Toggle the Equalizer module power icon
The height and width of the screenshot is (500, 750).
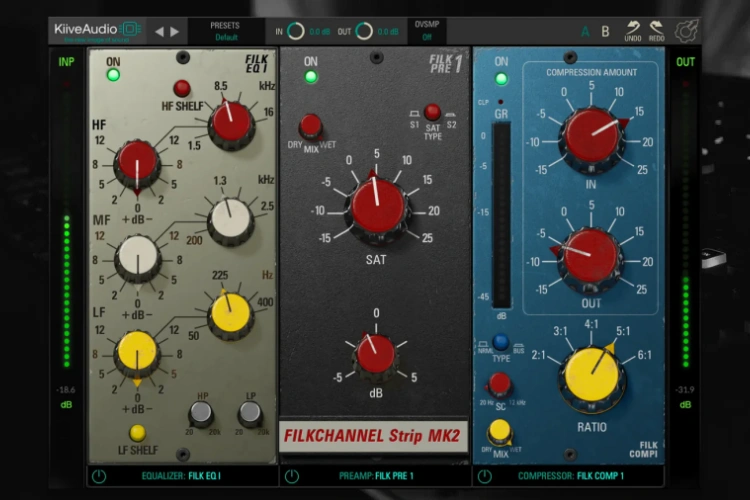pos(99,476)
